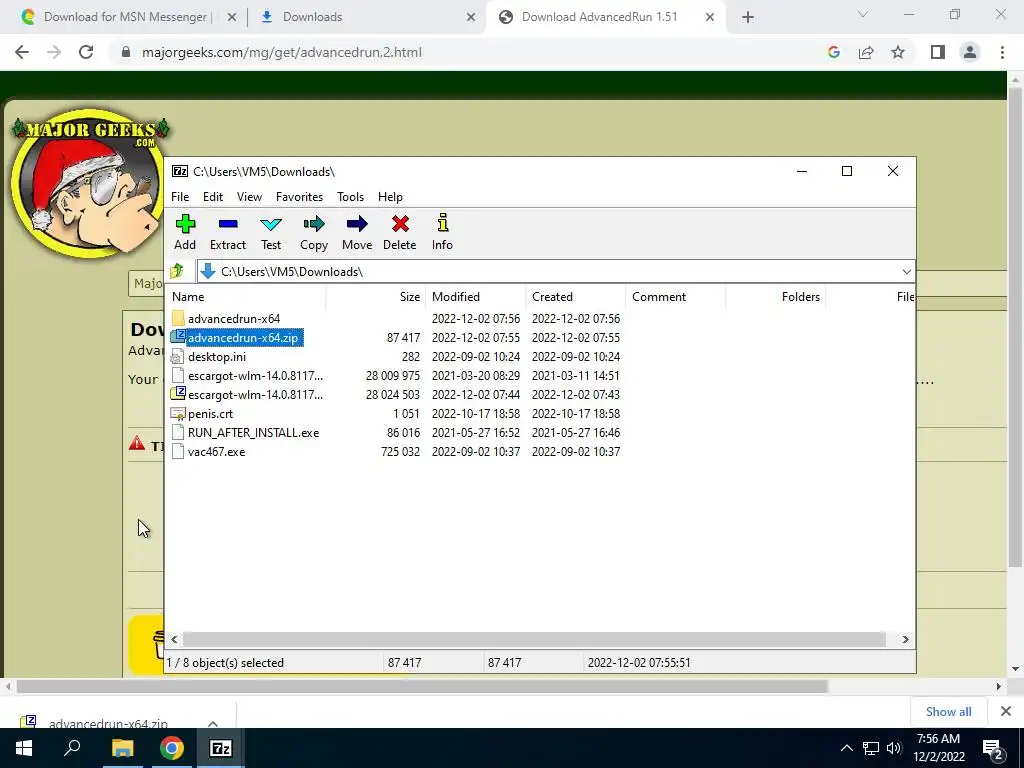Expand the 7-Zip address path dropdown
This screenshot has width=1024, height=768.
(906, 272)
